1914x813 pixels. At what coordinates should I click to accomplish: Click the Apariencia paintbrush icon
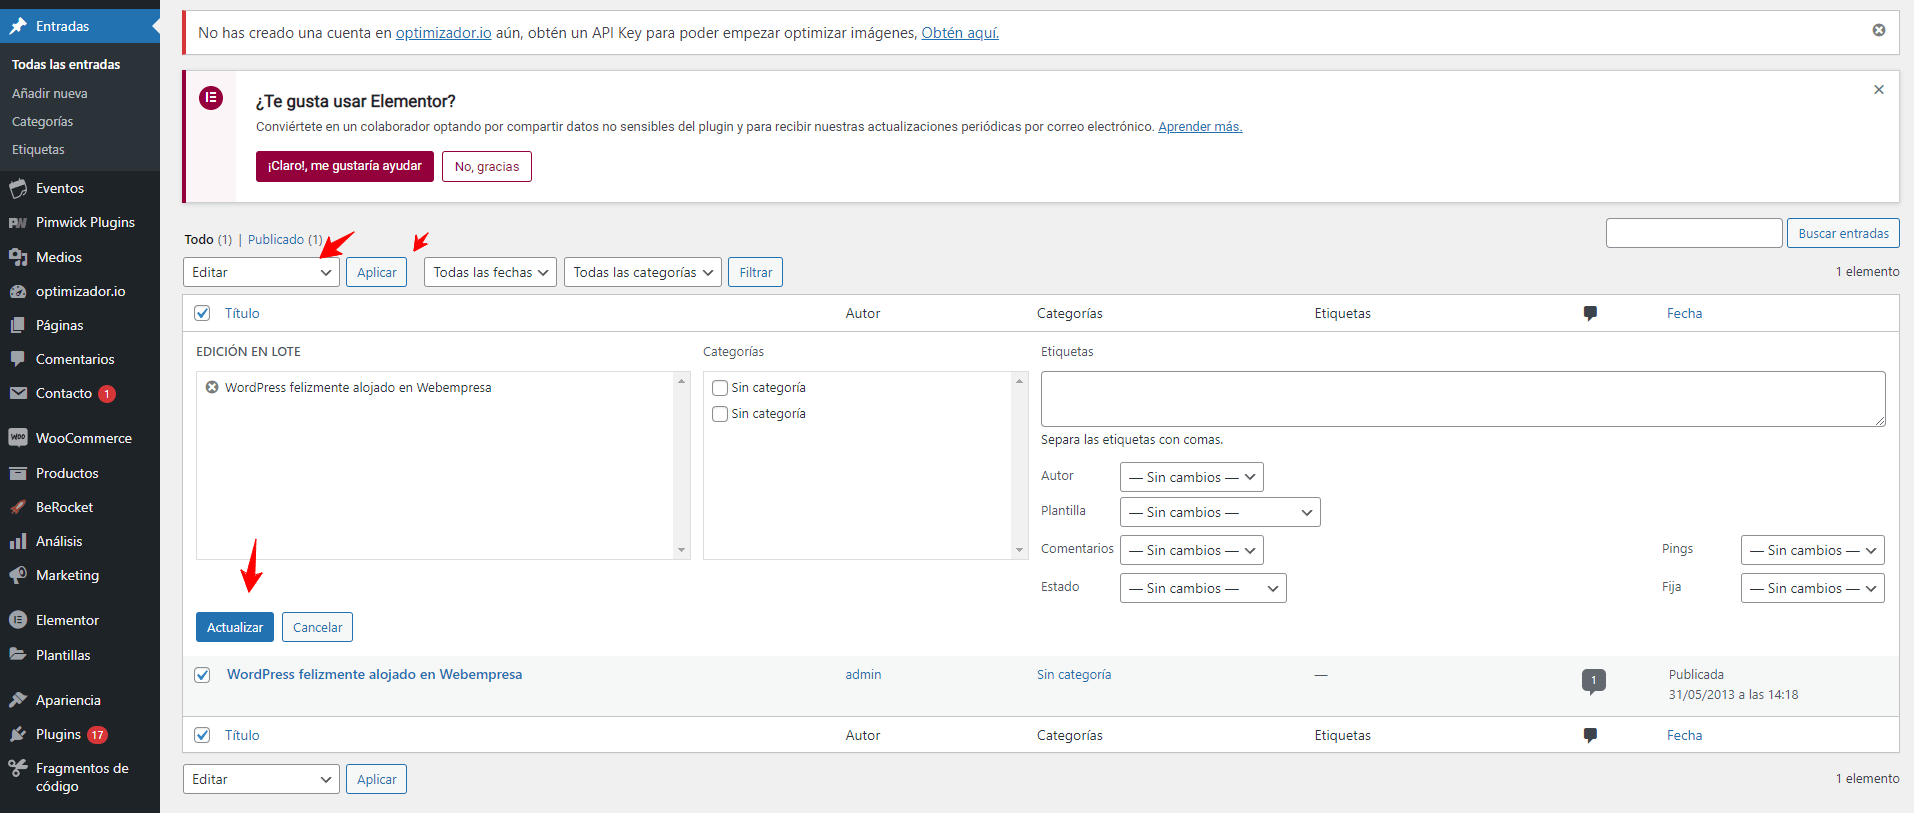click(18, 700)
